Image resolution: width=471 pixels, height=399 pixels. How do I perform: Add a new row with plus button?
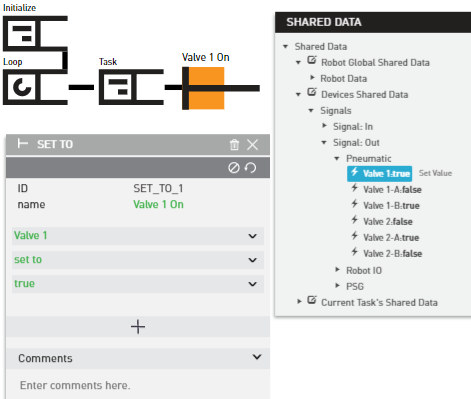[x=138, y=327]
